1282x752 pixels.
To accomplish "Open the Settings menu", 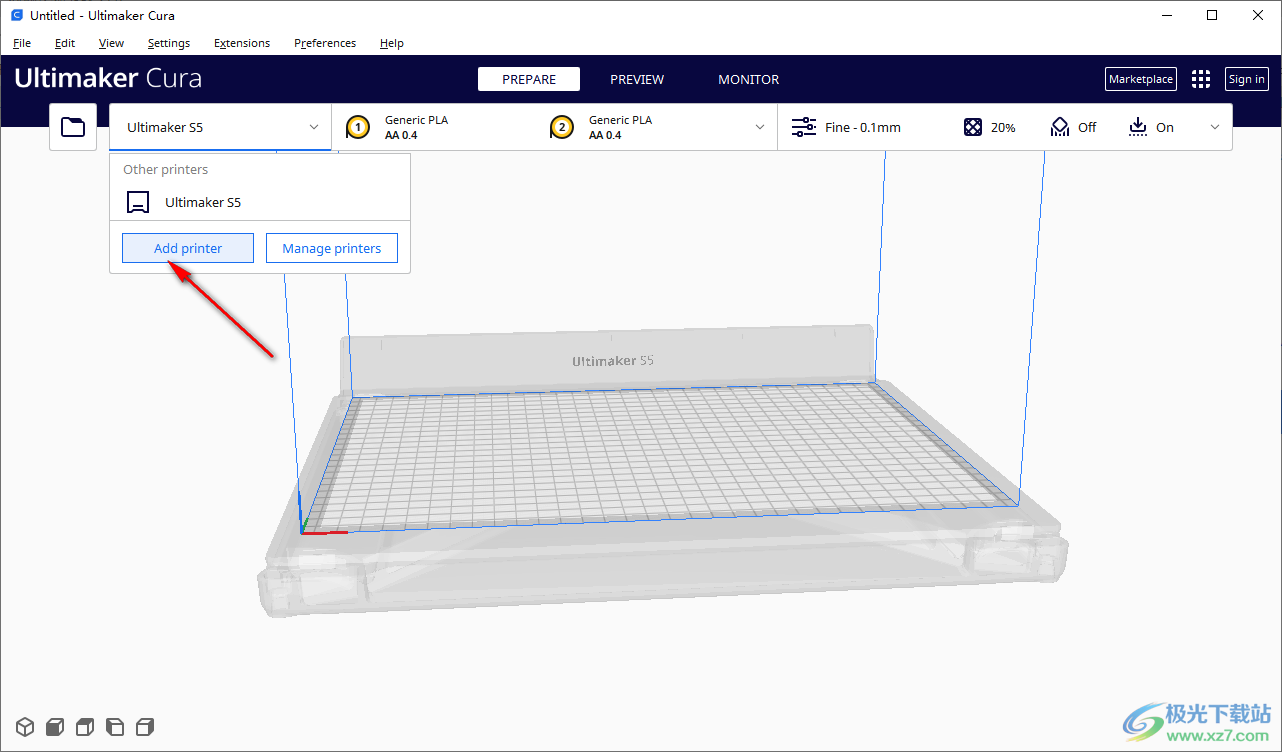I will 169,43.
